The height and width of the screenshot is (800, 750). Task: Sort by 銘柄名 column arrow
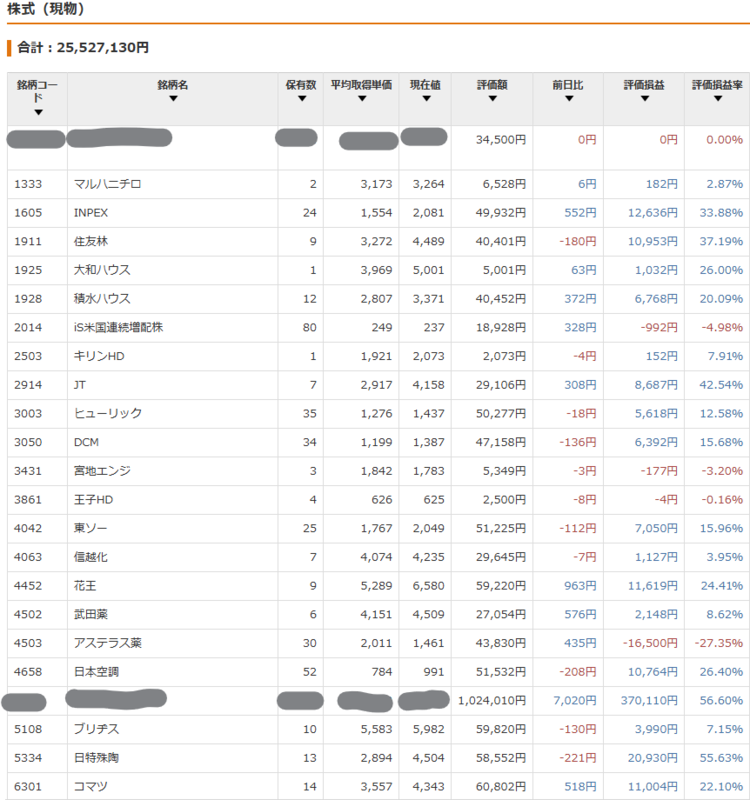[x=173, y=98]
